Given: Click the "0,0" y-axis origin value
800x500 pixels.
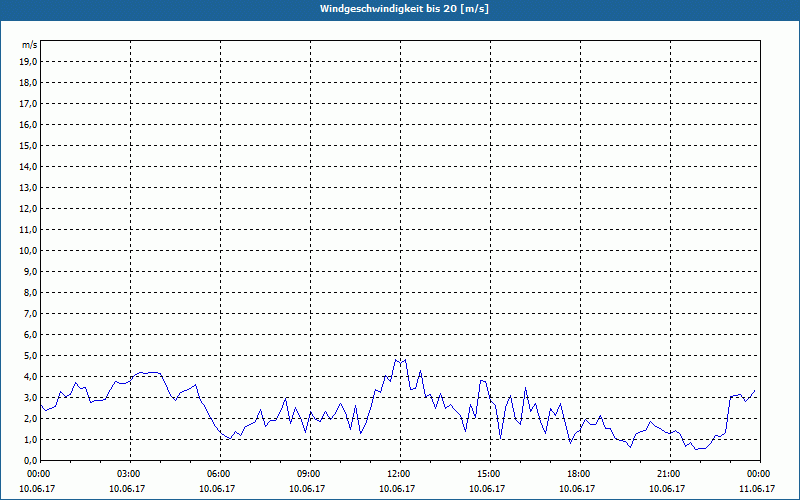Looking at the screenshot, I should pos(30,461).
